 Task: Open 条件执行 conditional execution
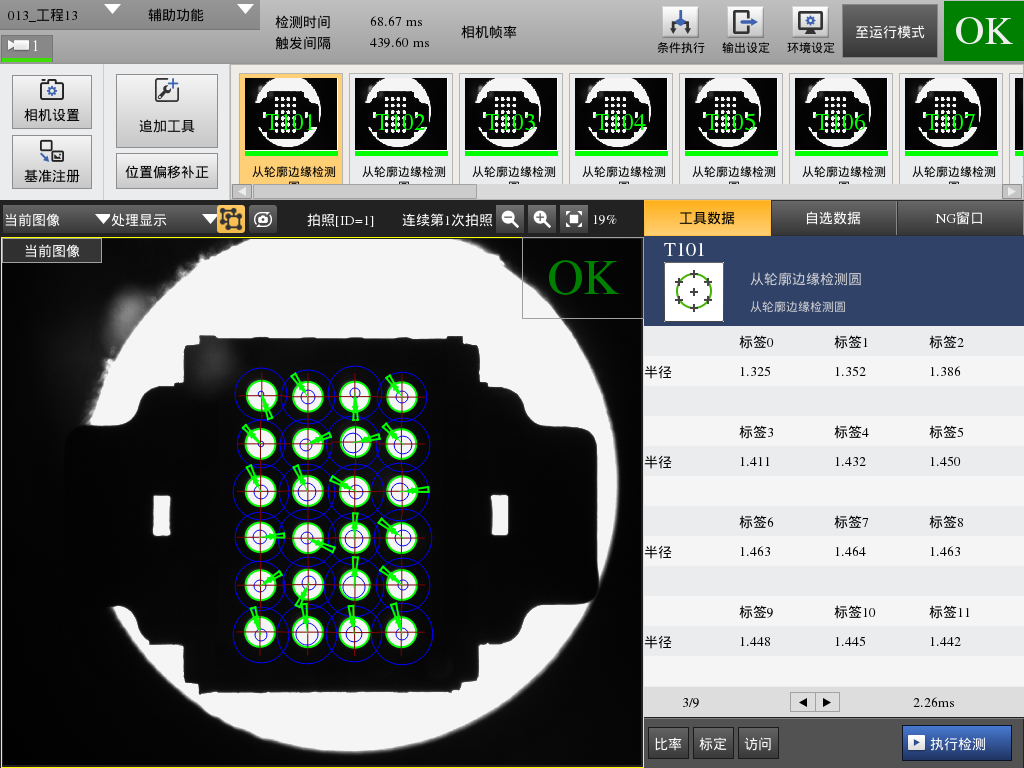(680, 30)
